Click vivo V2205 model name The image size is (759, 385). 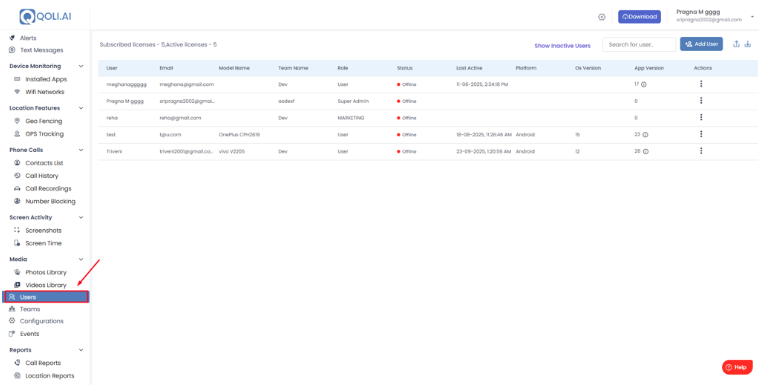pyautogui.click(x=232, y=152)
